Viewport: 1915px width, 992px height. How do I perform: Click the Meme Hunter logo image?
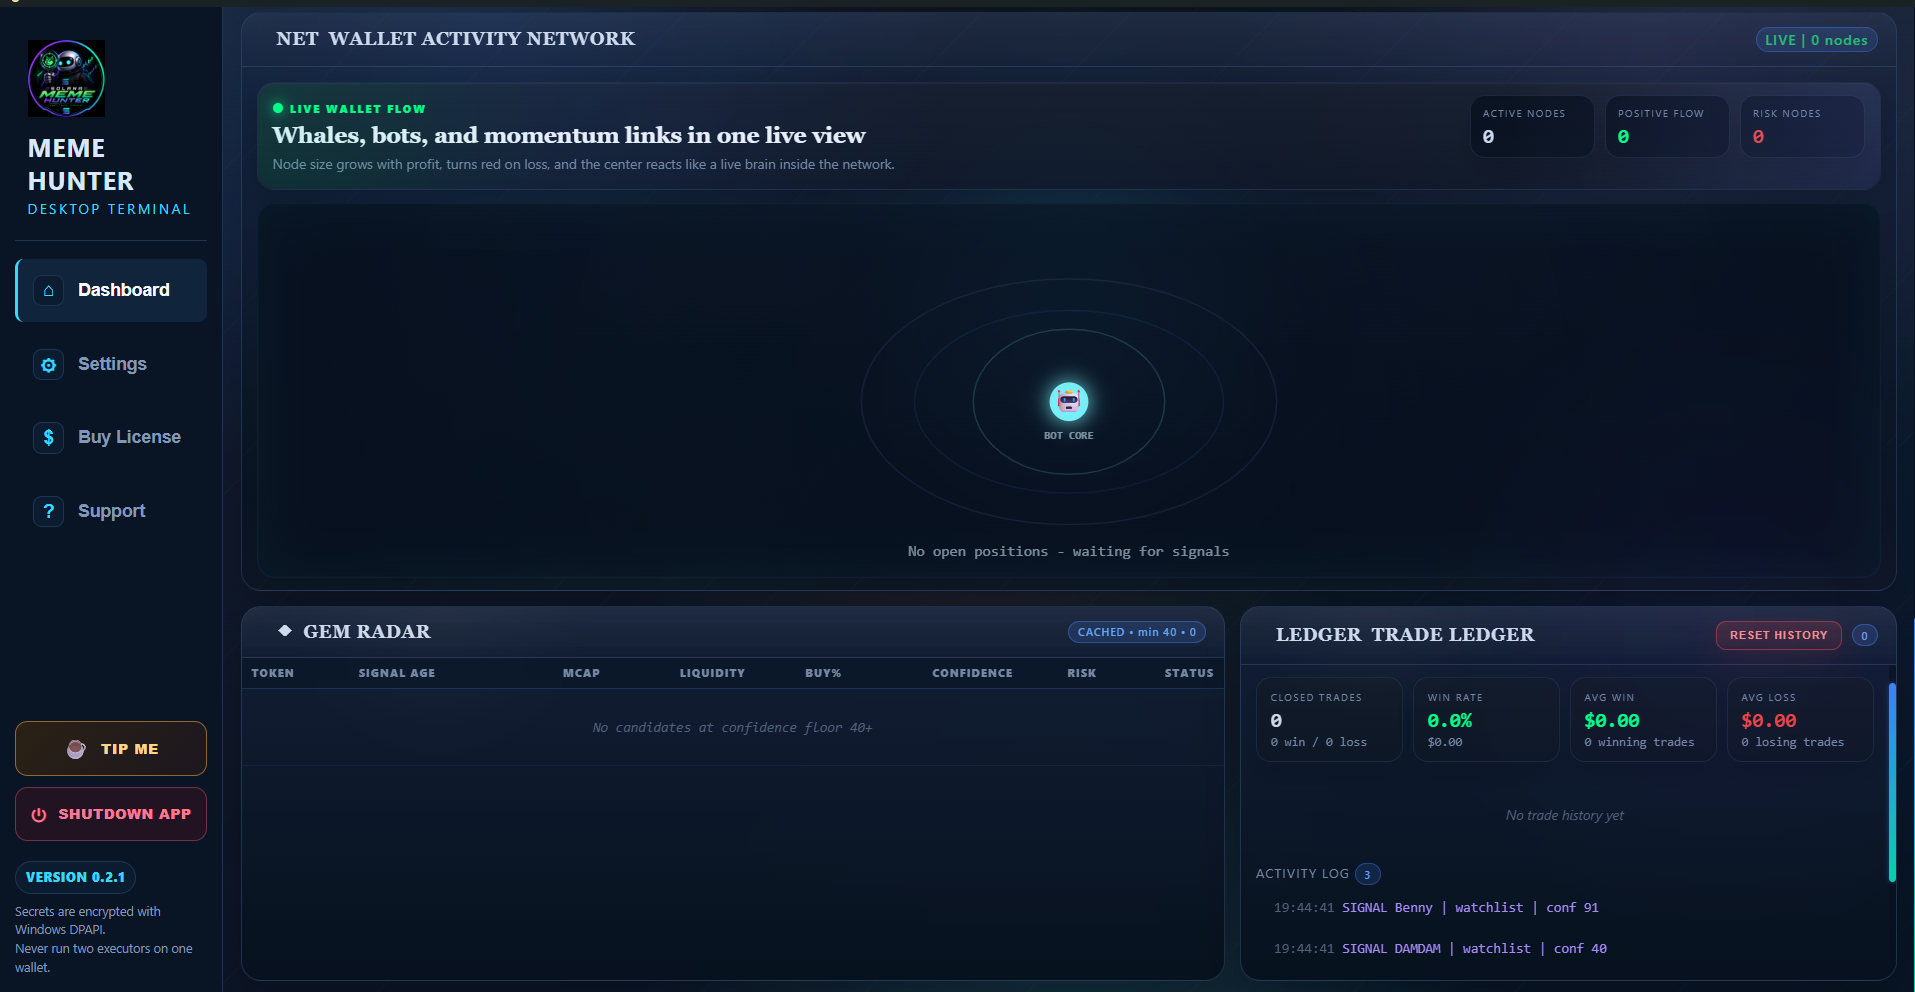point(66,78)
